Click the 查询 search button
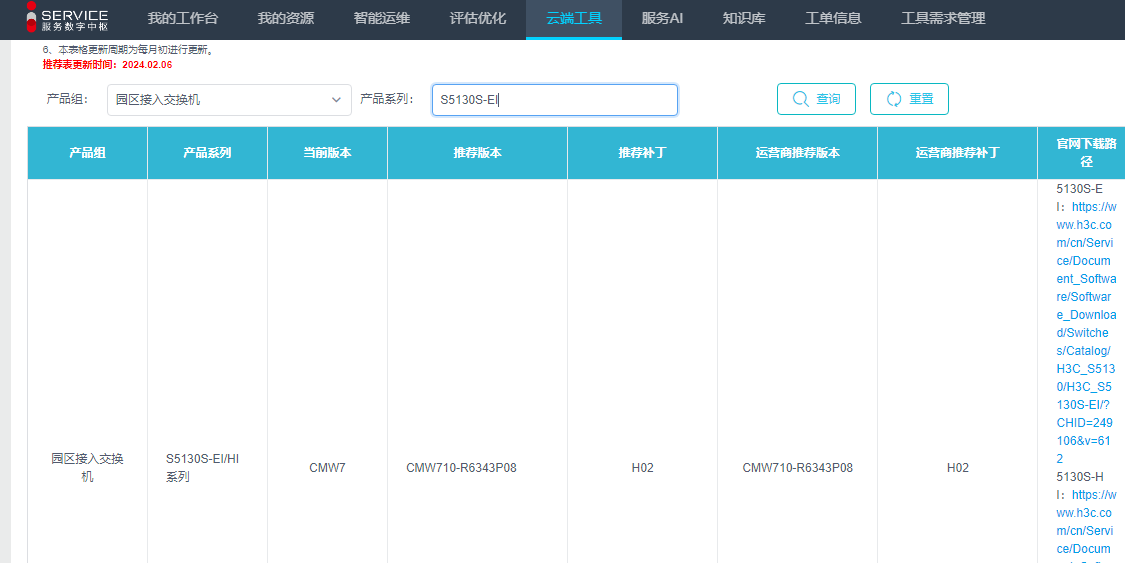1125x563 pixels. coord(816,99)
